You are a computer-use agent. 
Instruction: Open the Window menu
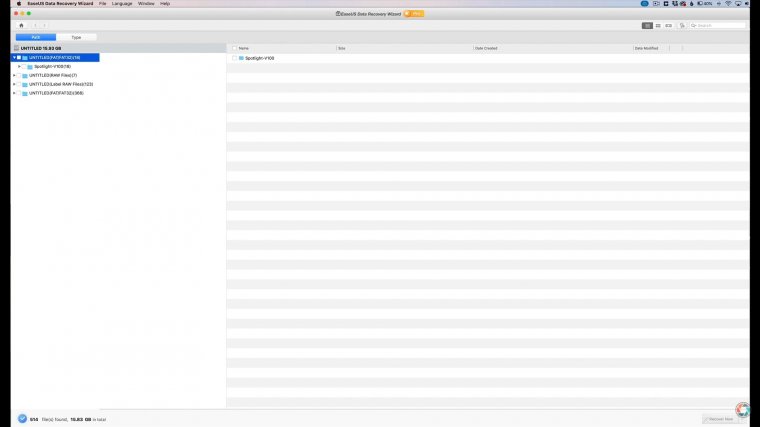coord(146,3)
